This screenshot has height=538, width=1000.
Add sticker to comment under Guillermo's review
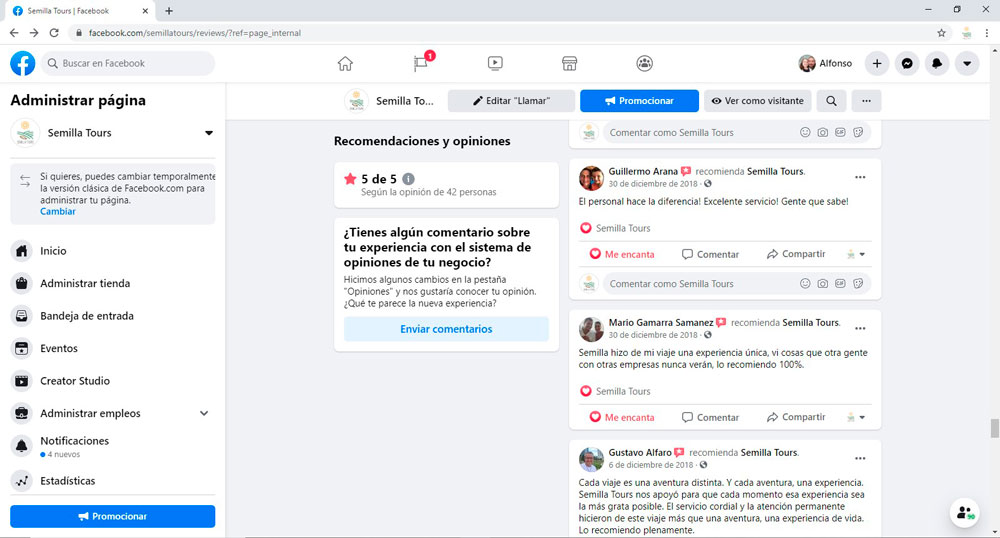click(x=858, y=284)
